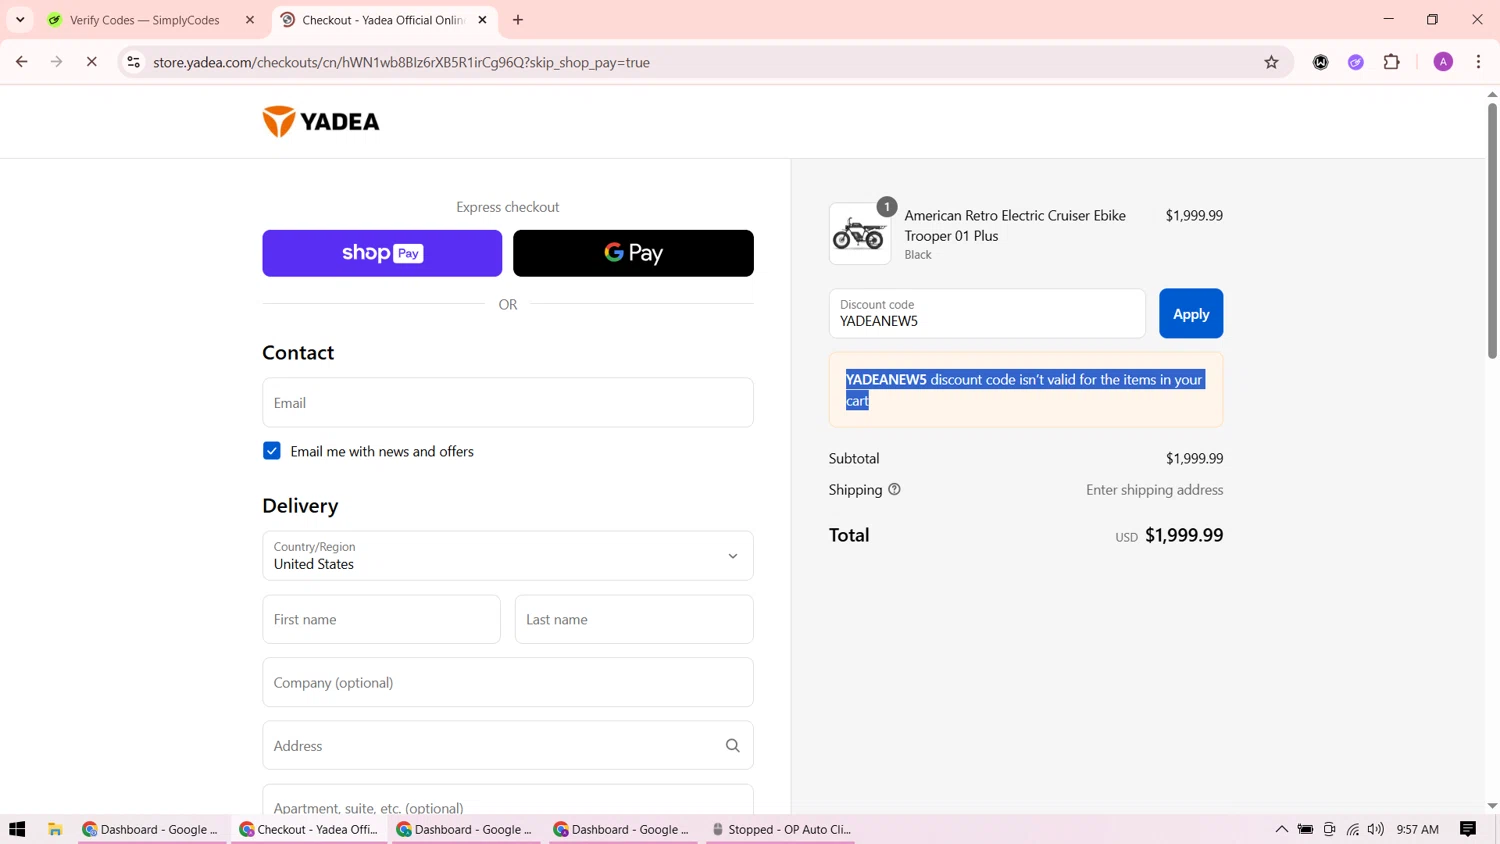Open the tab search dropdown arrow

point(20,20)
